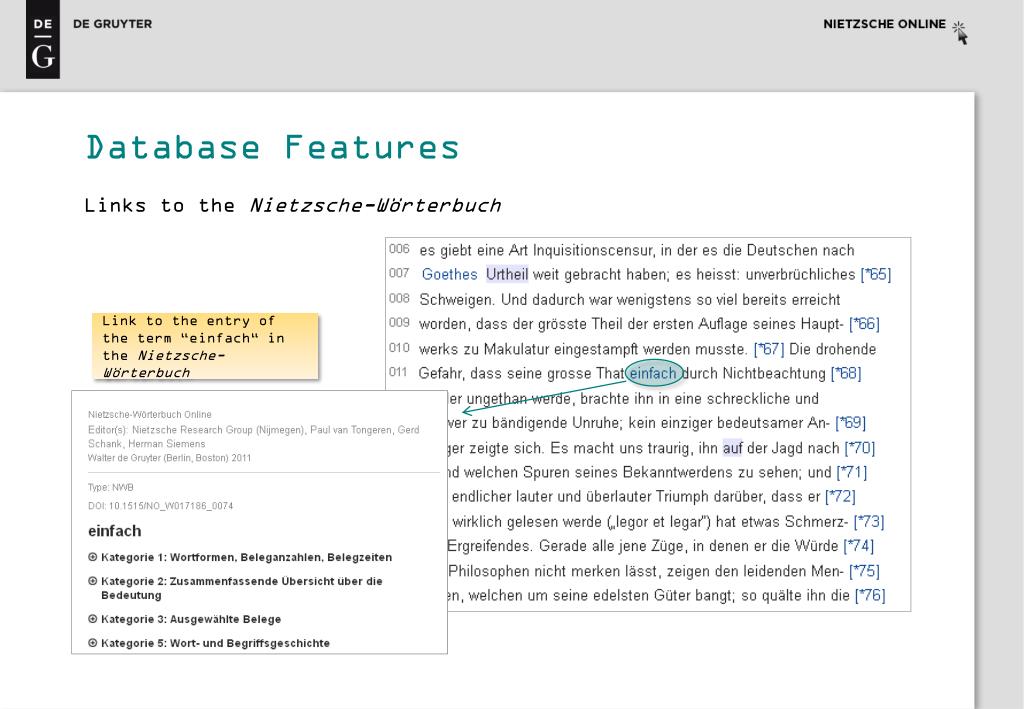Click line number 011
Image resolution: width=1024 pixels, height=709 pixels.
click(398, 373)
